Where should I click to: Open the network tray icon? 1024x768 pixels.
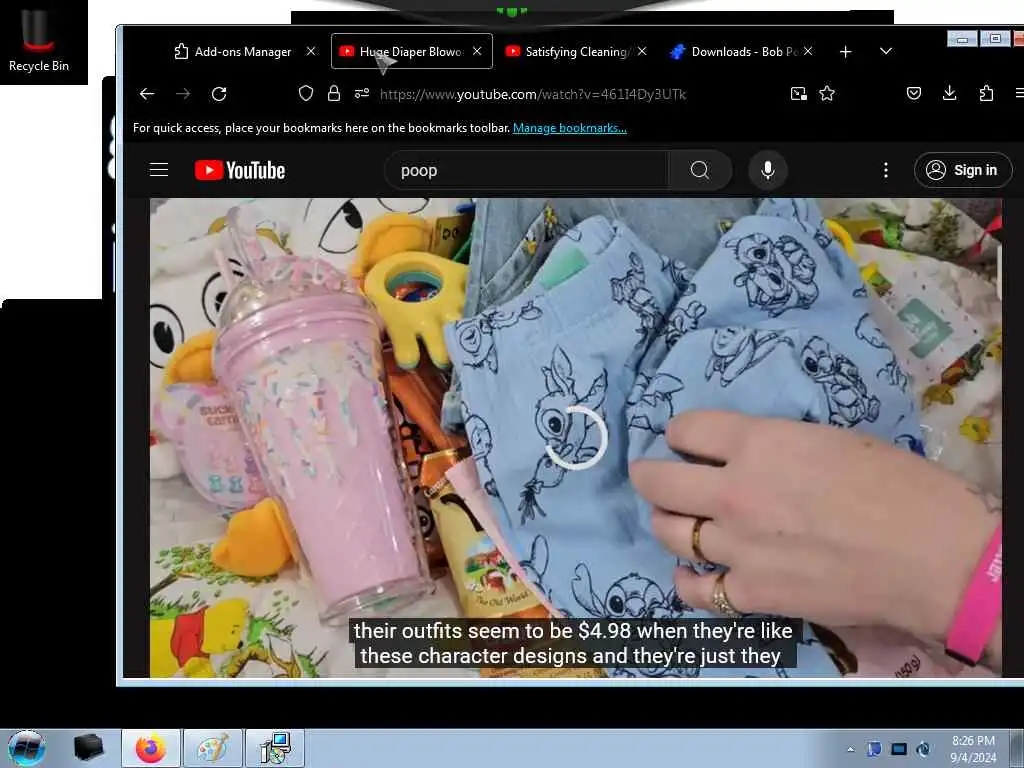[x=899, y=749]
